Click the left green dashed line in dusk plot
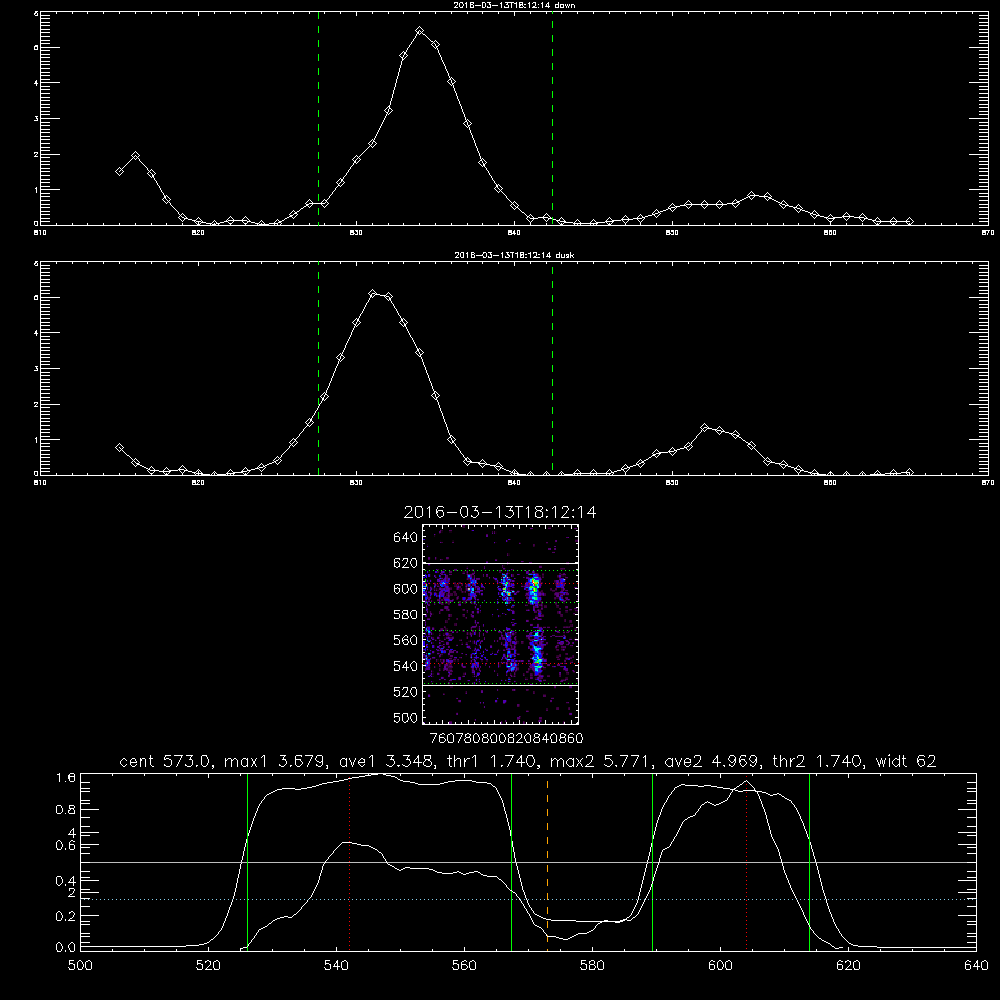 coord(318,369)
